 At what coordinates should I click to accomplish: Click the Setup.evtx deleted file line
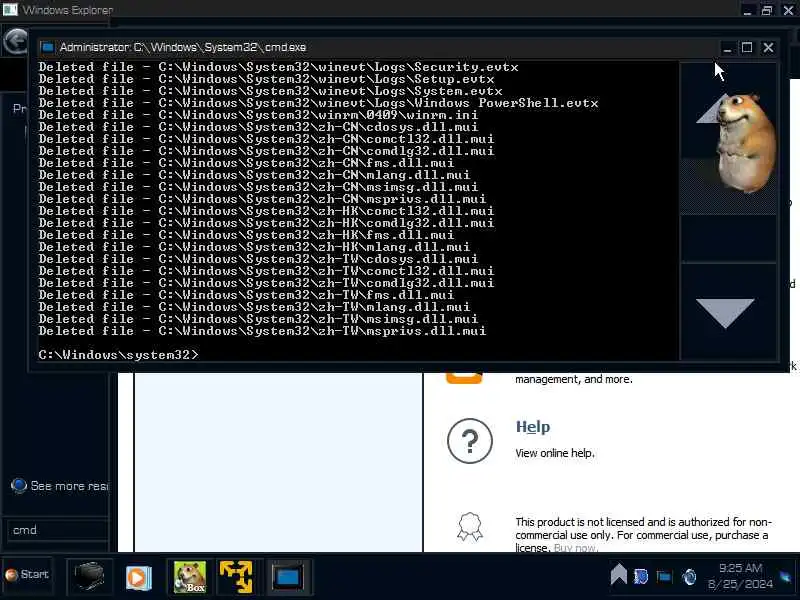coord(266,79)
